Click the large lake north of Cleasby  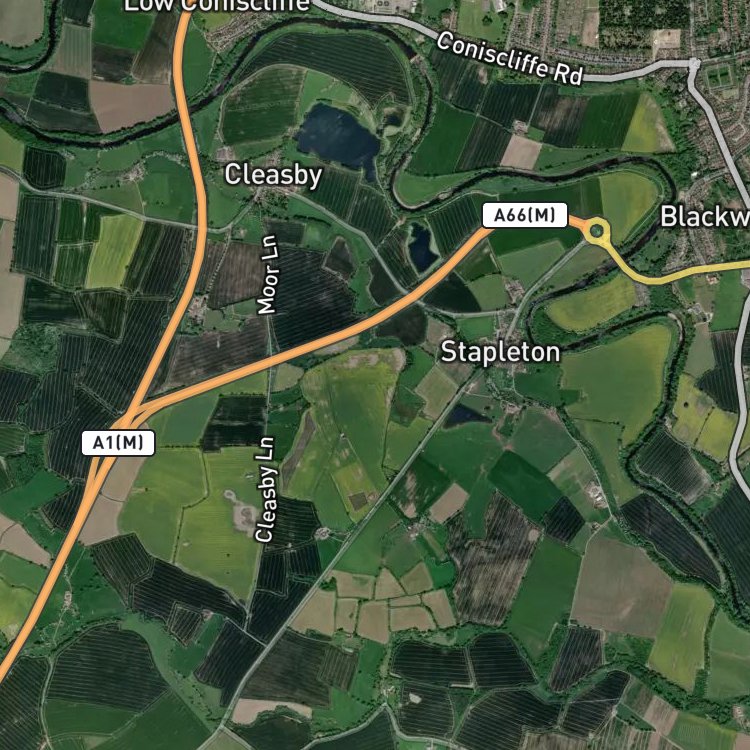point(338,136)
